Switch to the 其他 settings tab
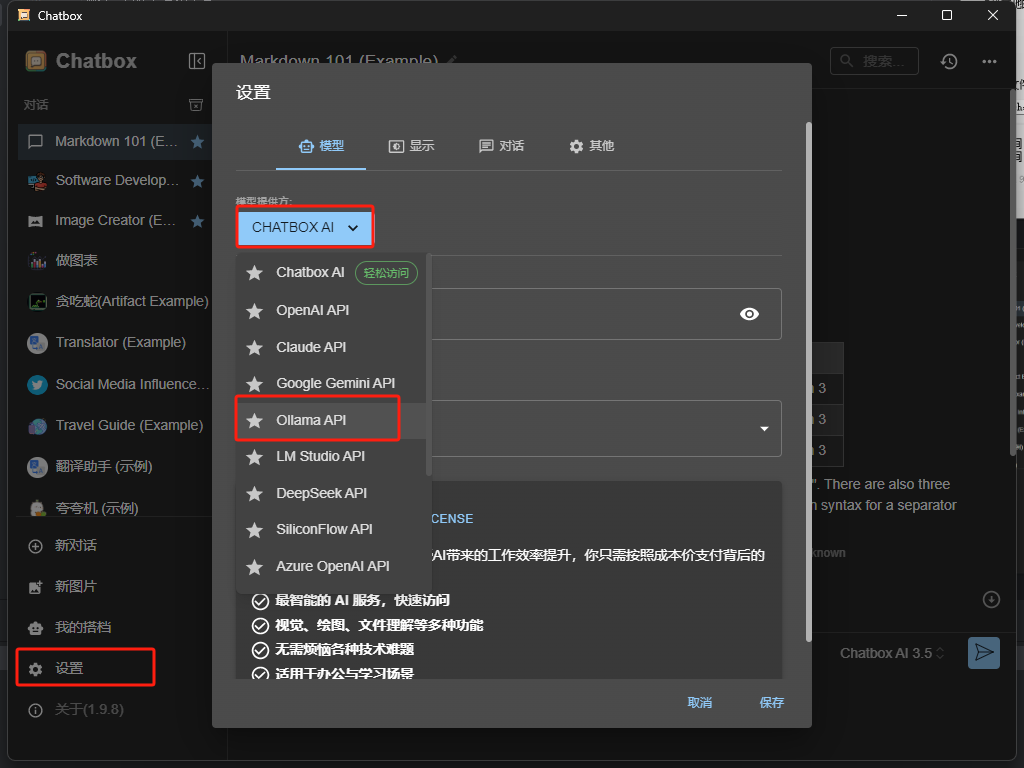This screenshot has width=1024, height=768. click(x=591, y=146)
